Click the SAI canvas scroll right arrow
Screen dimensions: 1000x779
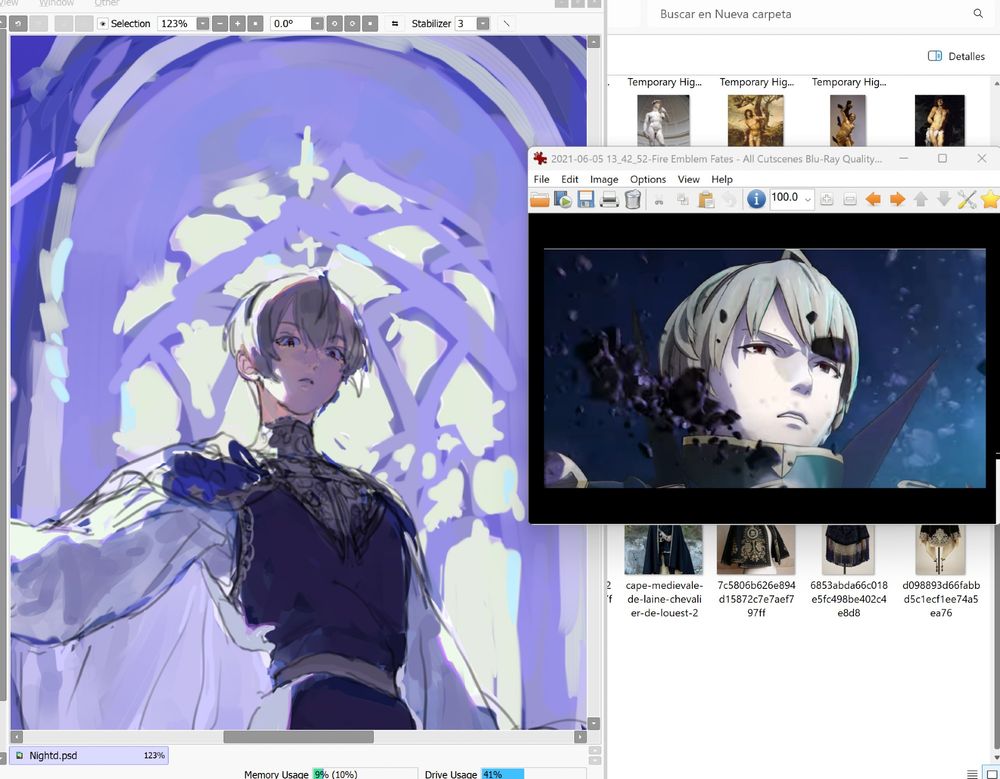(580, 737)
